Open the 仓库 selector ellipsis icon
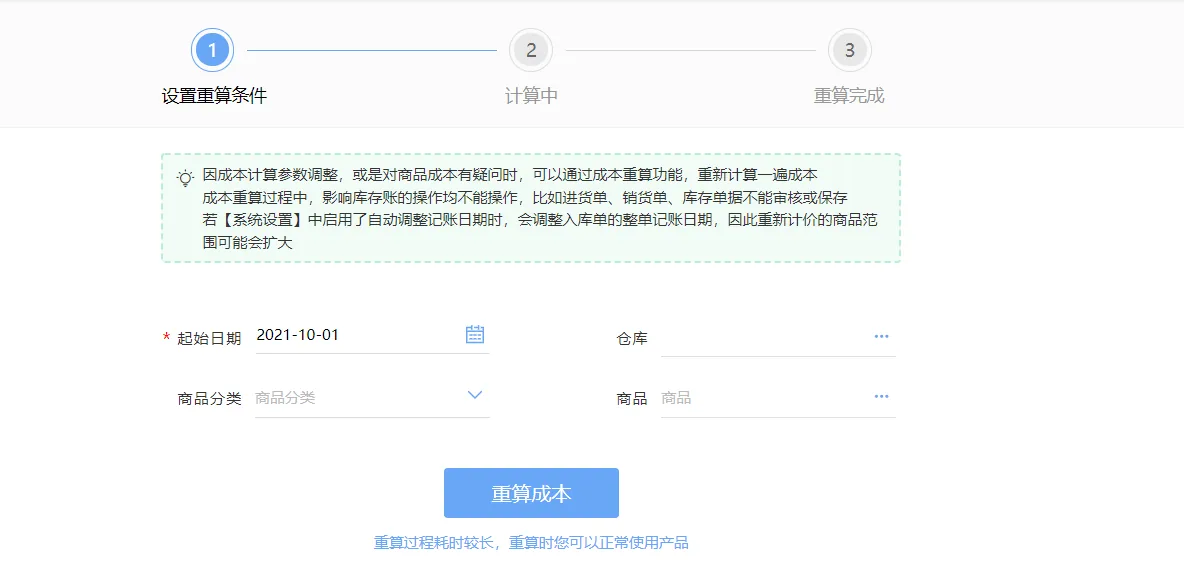1184x574 pixels. pyautogui.click(x=880, y=336)
